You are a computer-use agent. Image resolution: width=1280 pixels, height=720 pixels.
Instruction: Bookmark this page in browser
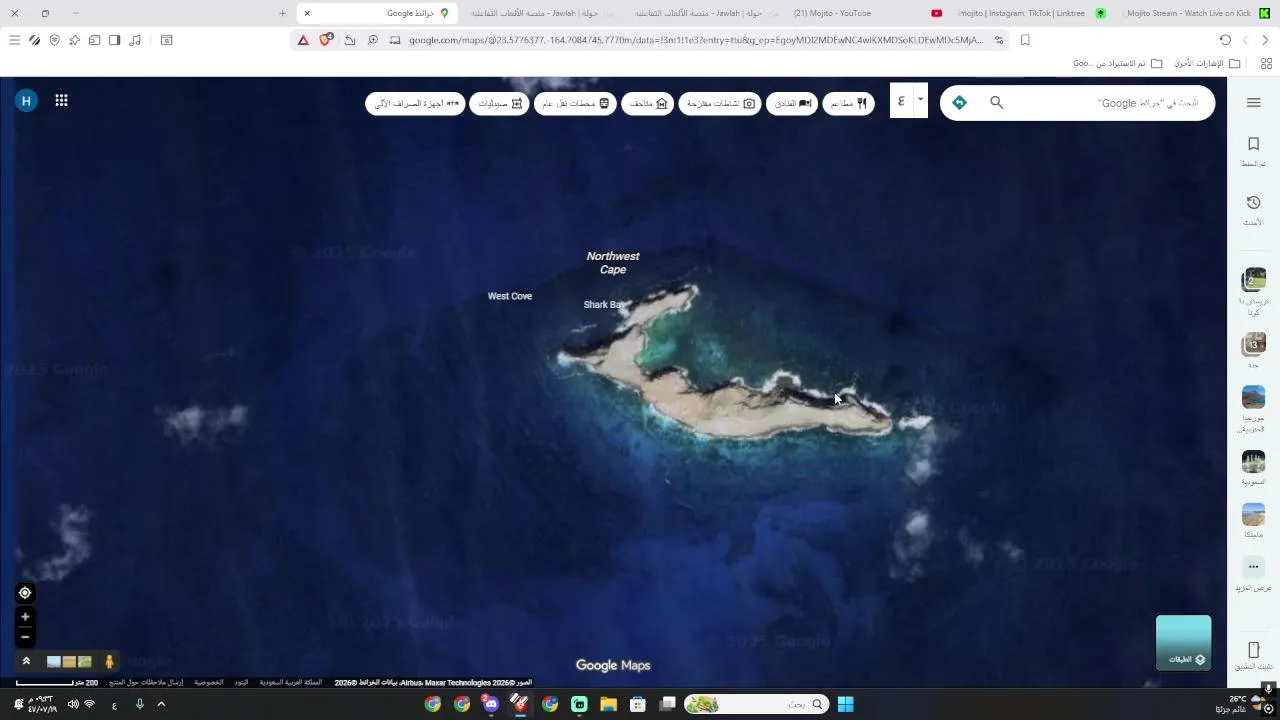[x=1025, y=40]
